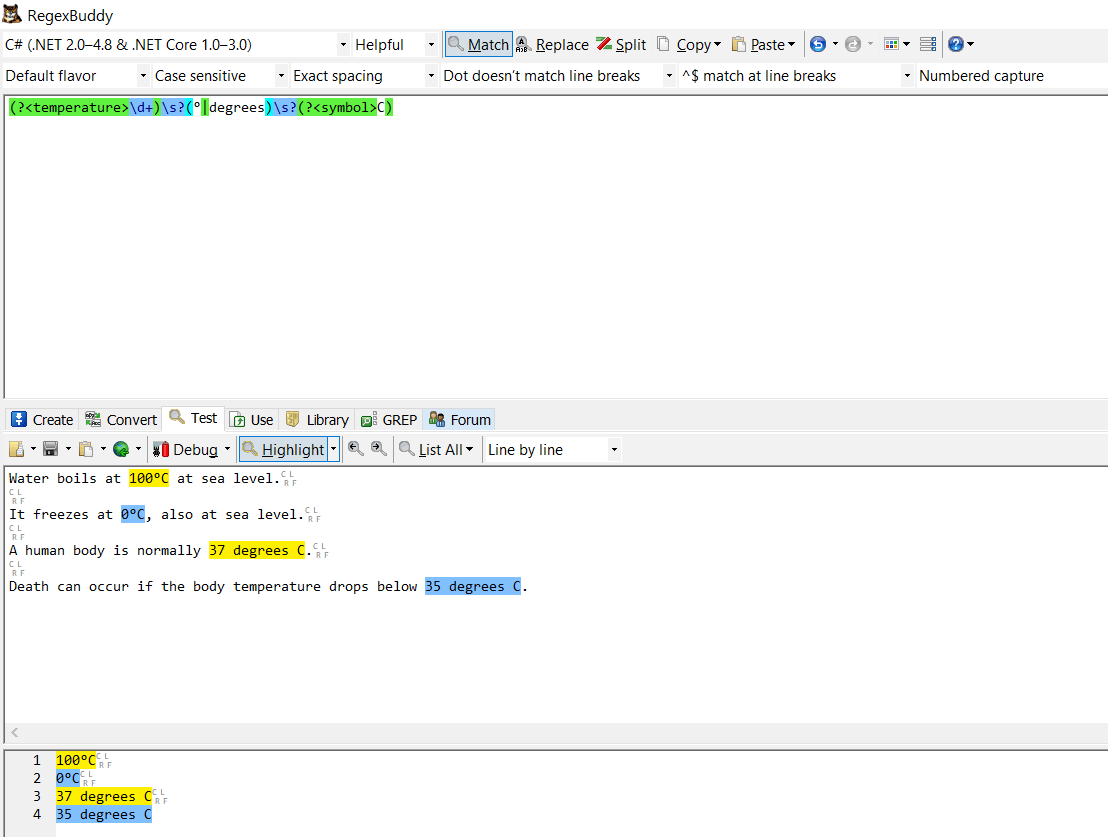Click the globe download icon in Test toolbar
This screenshot has height=837, width=1108.
point(121,449)
